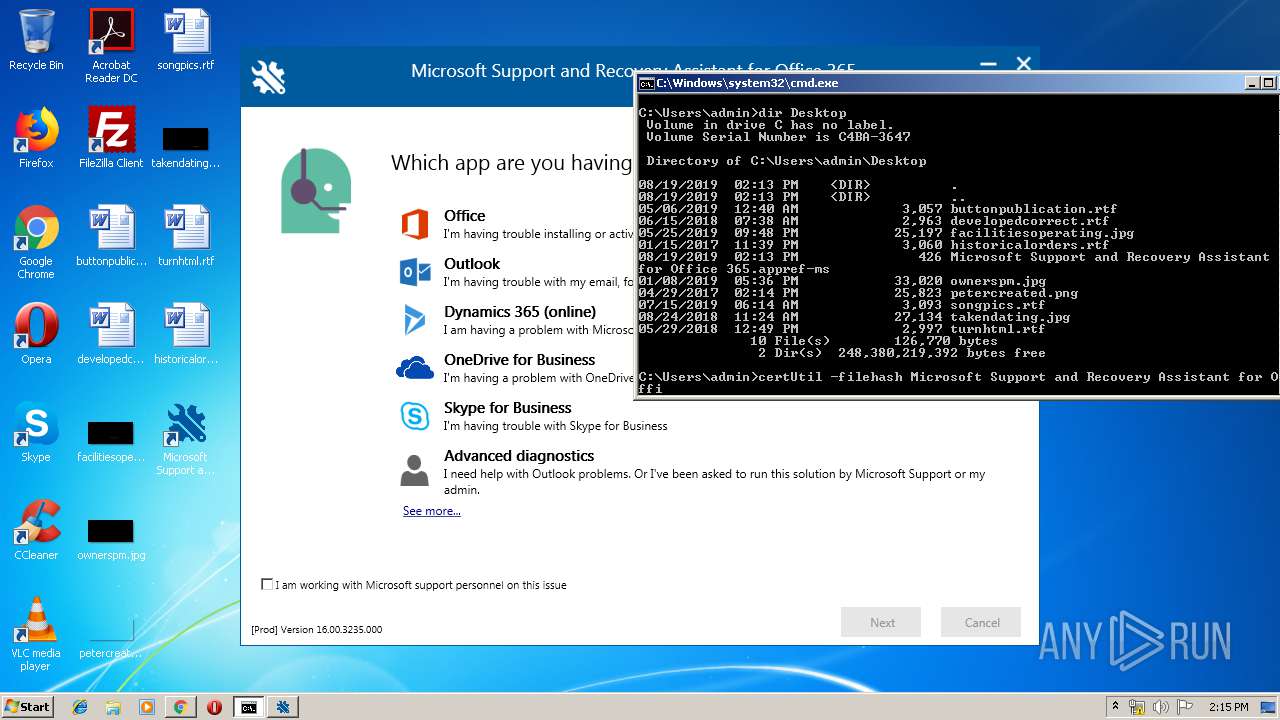Open CCleaner desktop shortcut
This screenshot has width=1280, height=720.
click(36, 530)
